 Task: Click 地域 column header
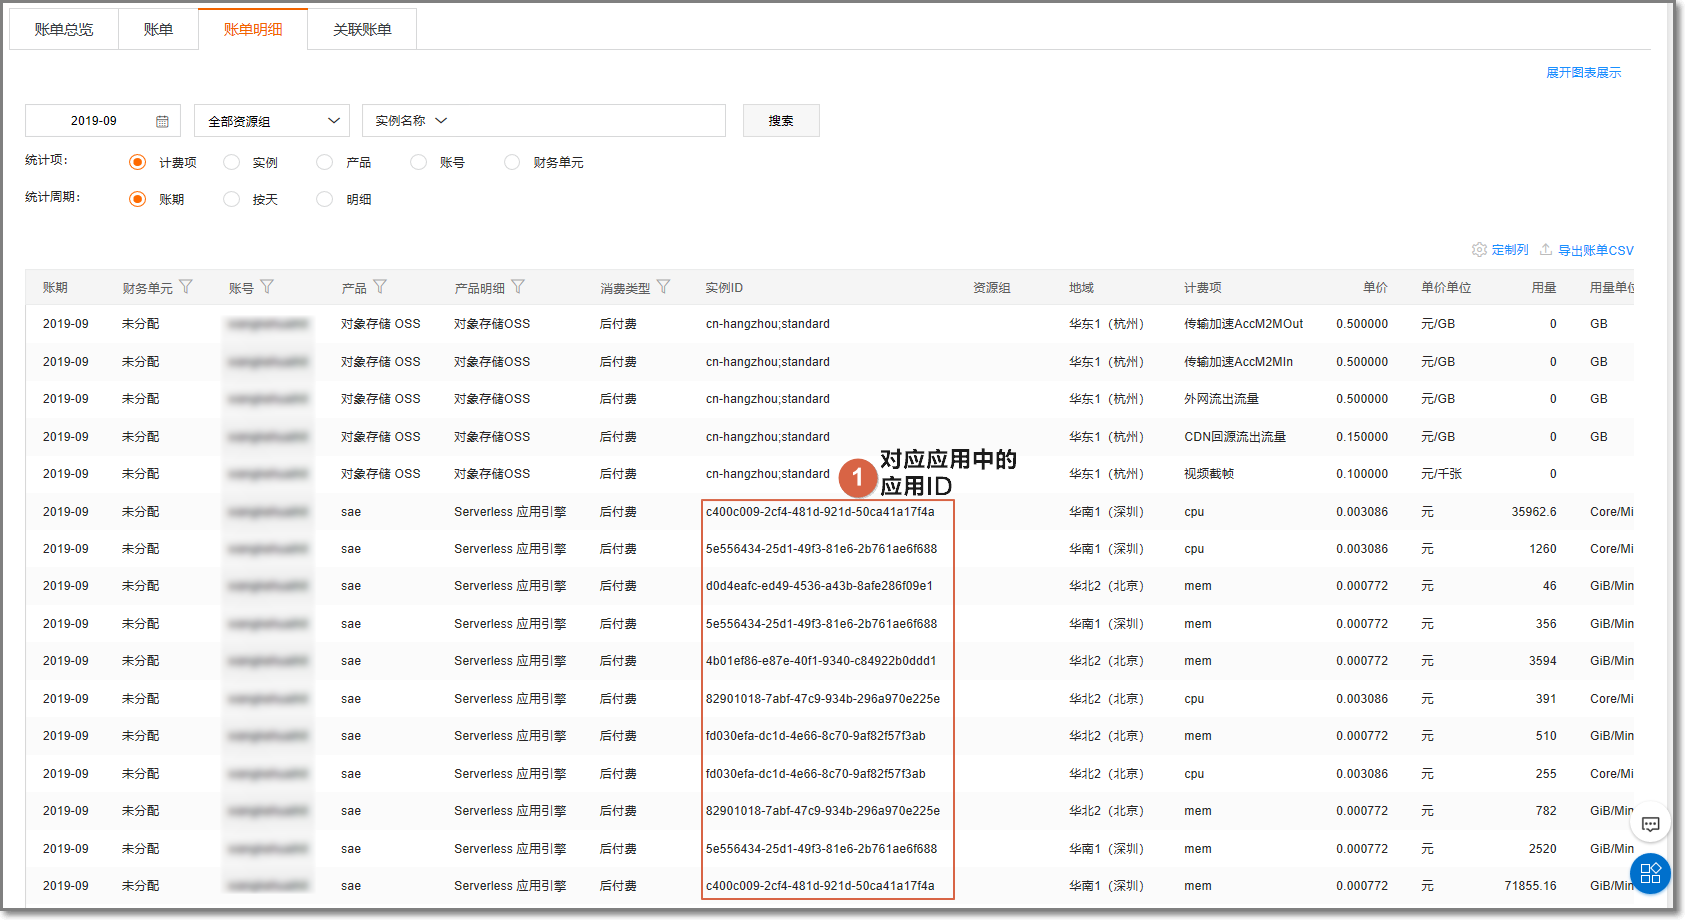click(x=1081, y=288)
